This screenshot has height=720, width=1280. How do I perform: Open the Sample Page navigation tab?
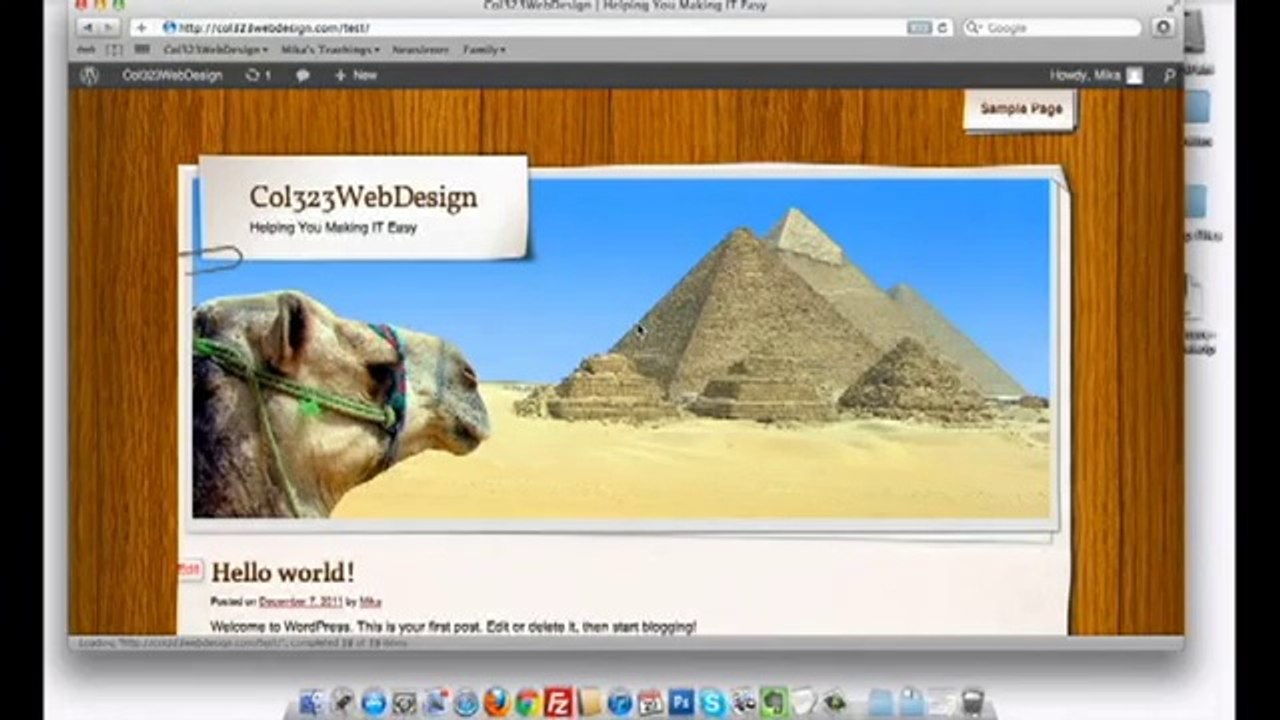pyautogui.click(x=1021, y=109)
